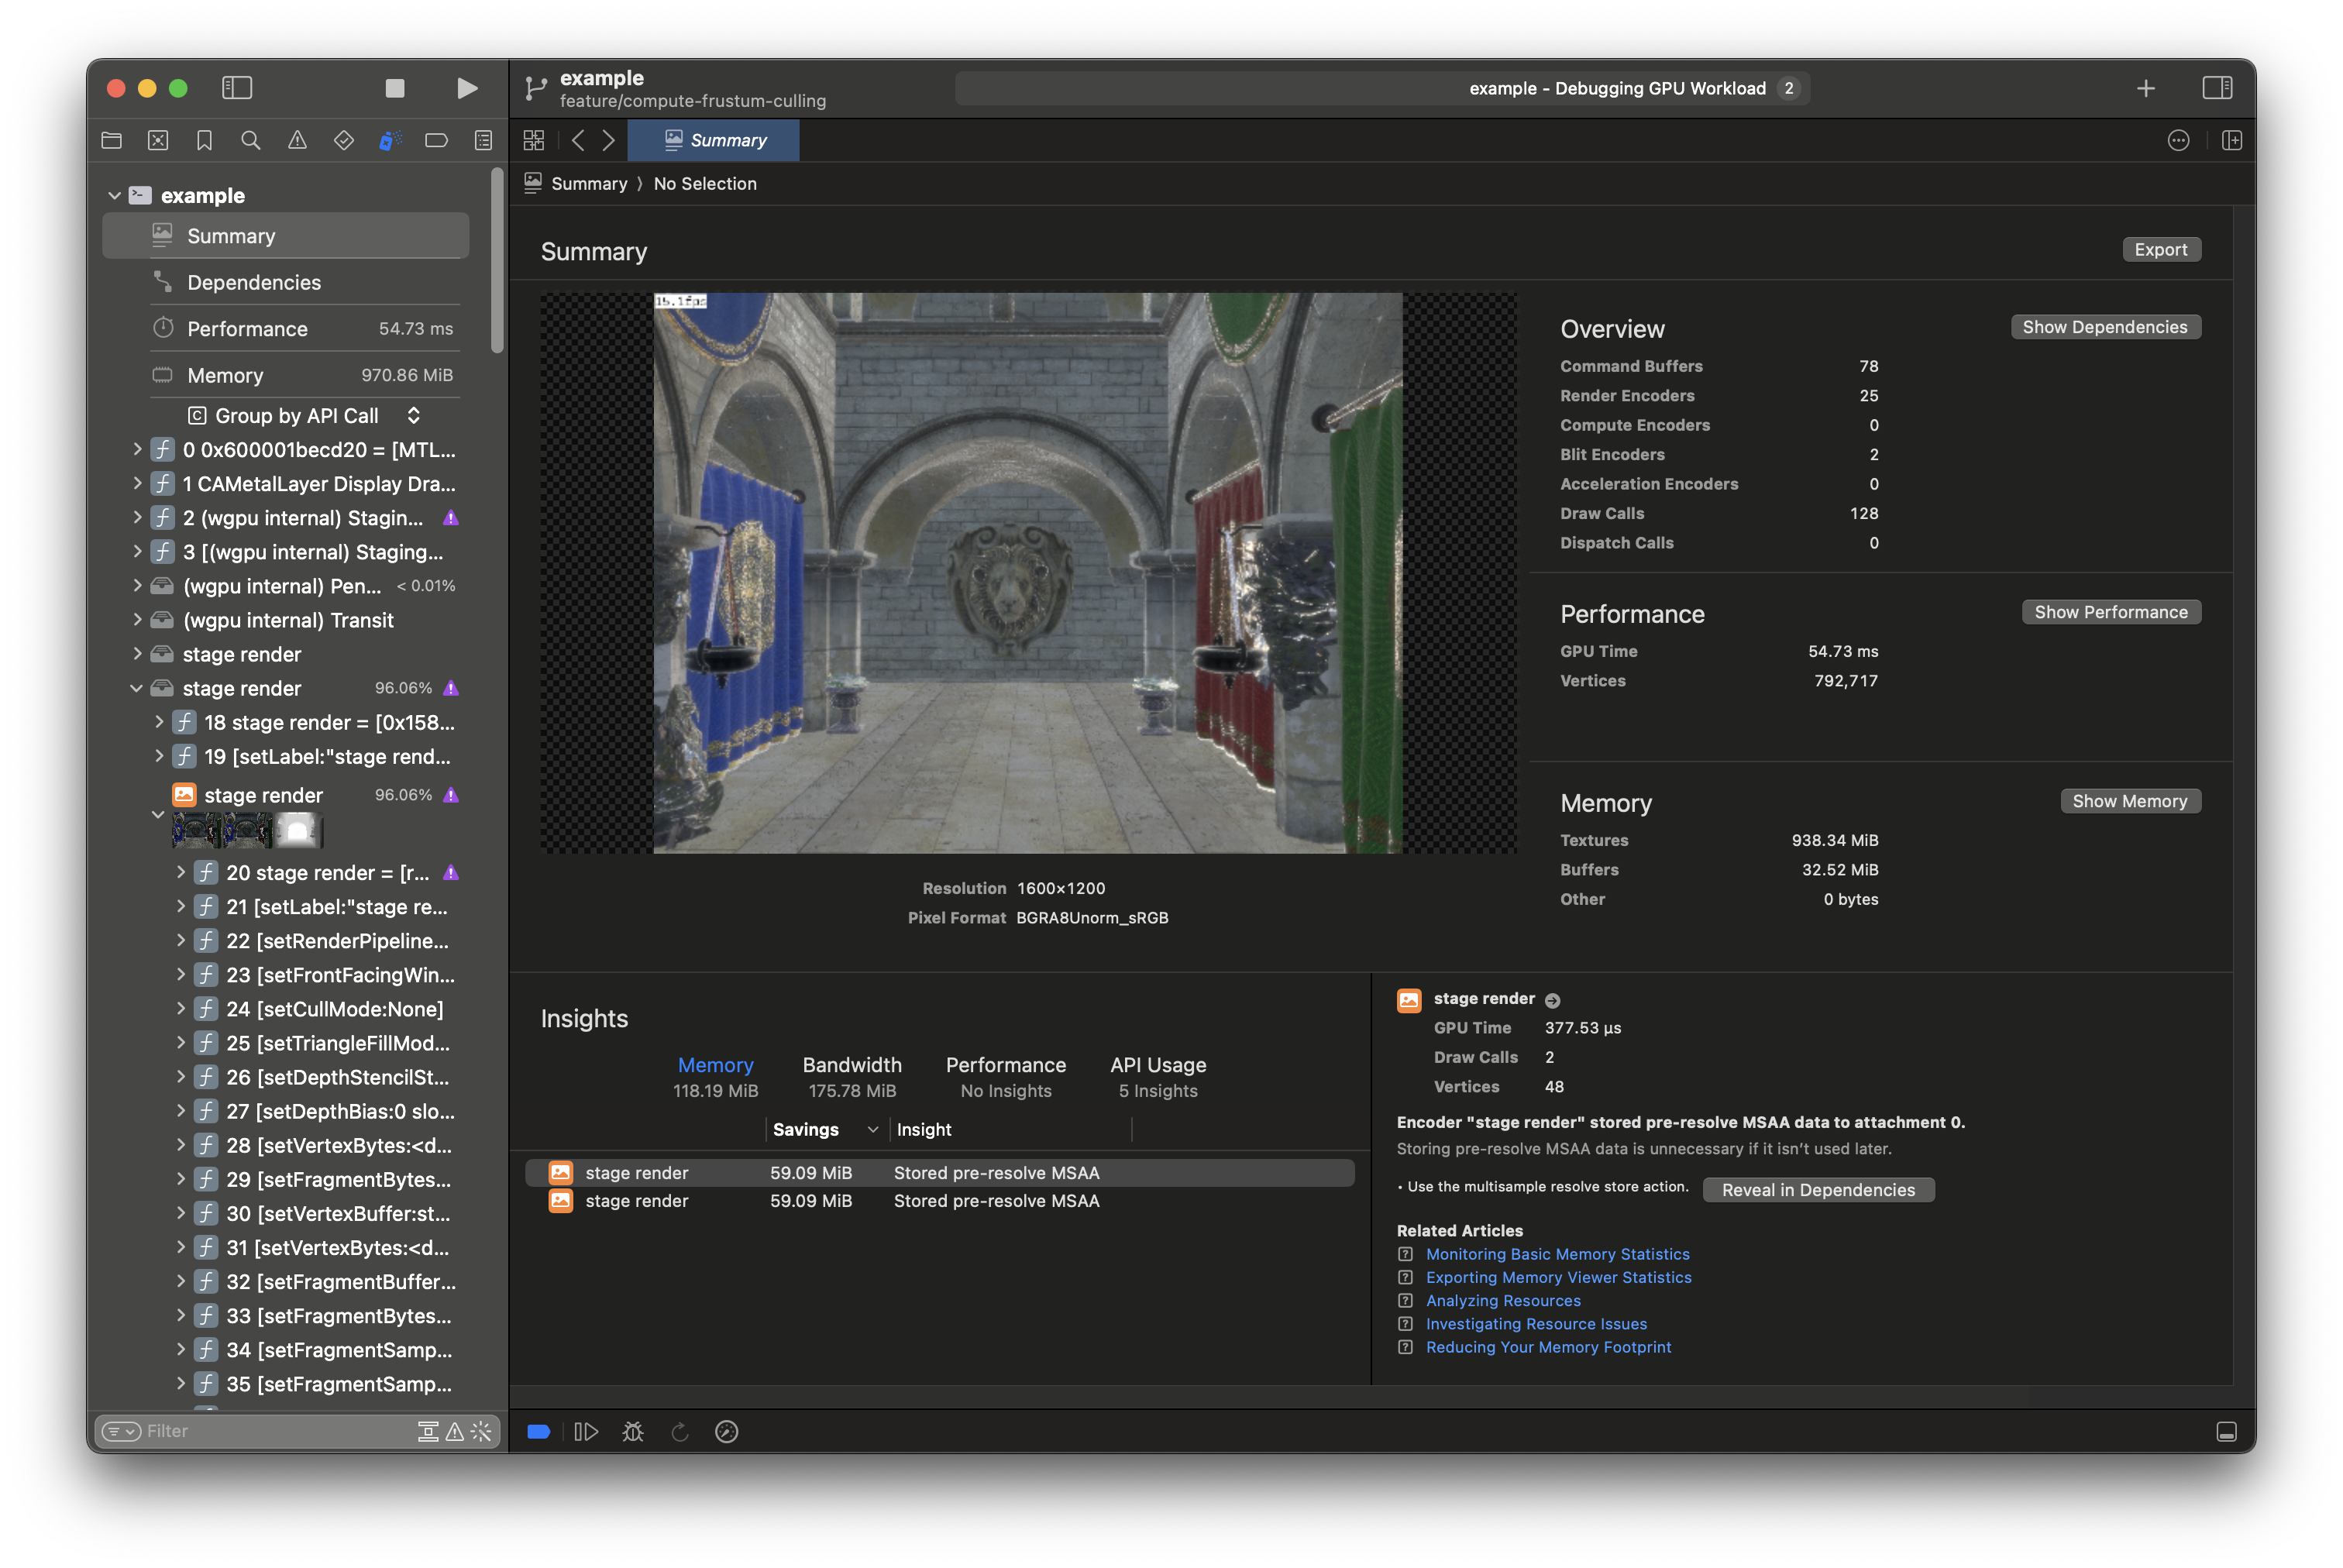Switch to Bandwidth insights tab
Viewport: 2343px width, 1568px height.
coord(852,1077)
